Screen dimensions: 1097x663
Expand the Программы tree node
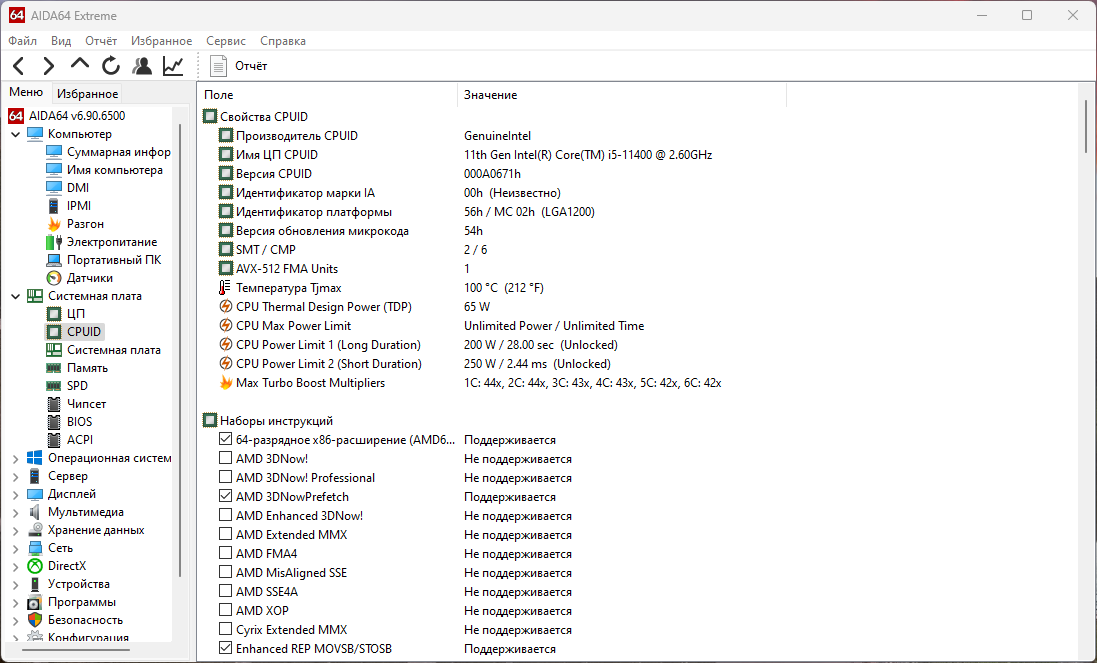pos(15,602)
